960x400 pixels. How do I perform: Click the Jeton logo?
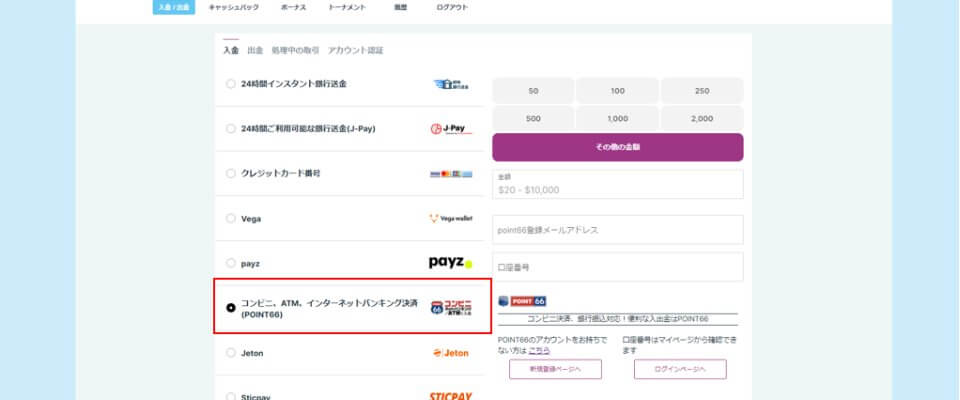coord(451,353)
